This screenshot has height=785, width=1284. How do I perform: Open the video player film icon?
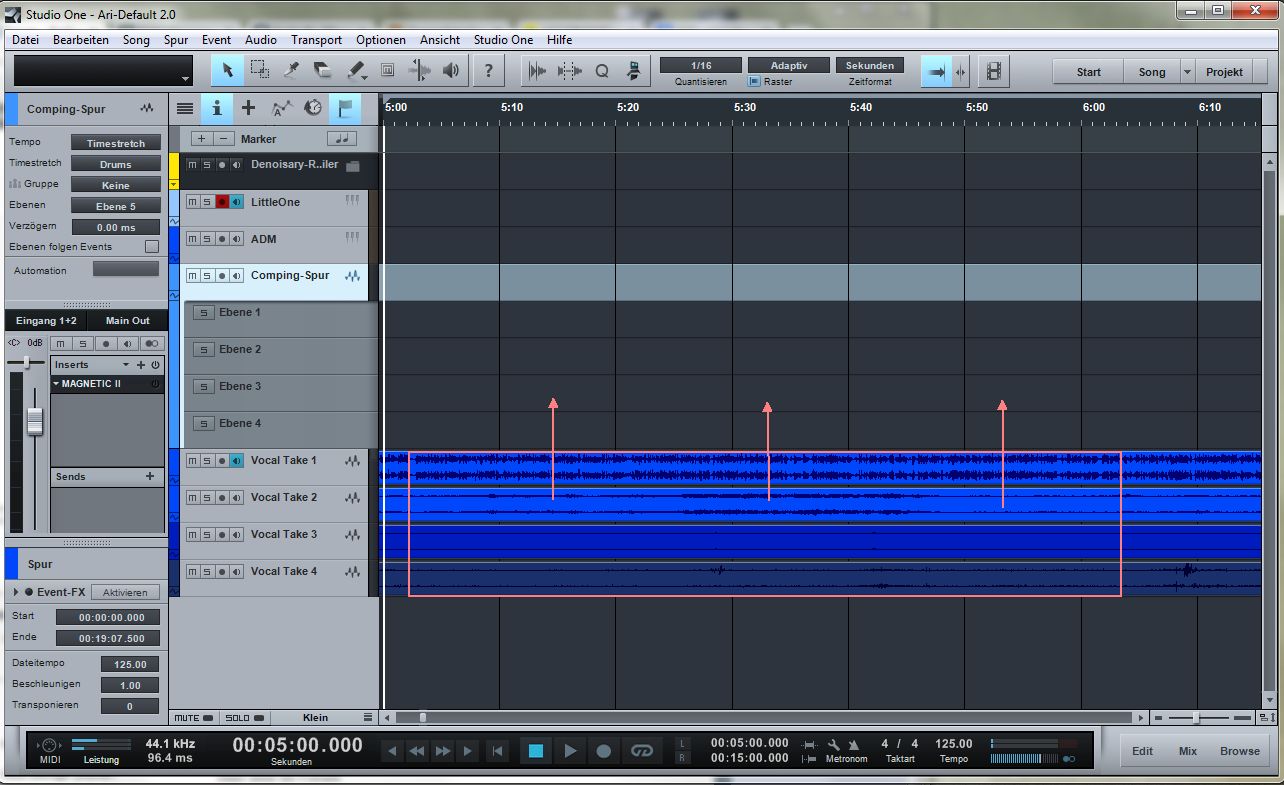click(x=993, y=71)
